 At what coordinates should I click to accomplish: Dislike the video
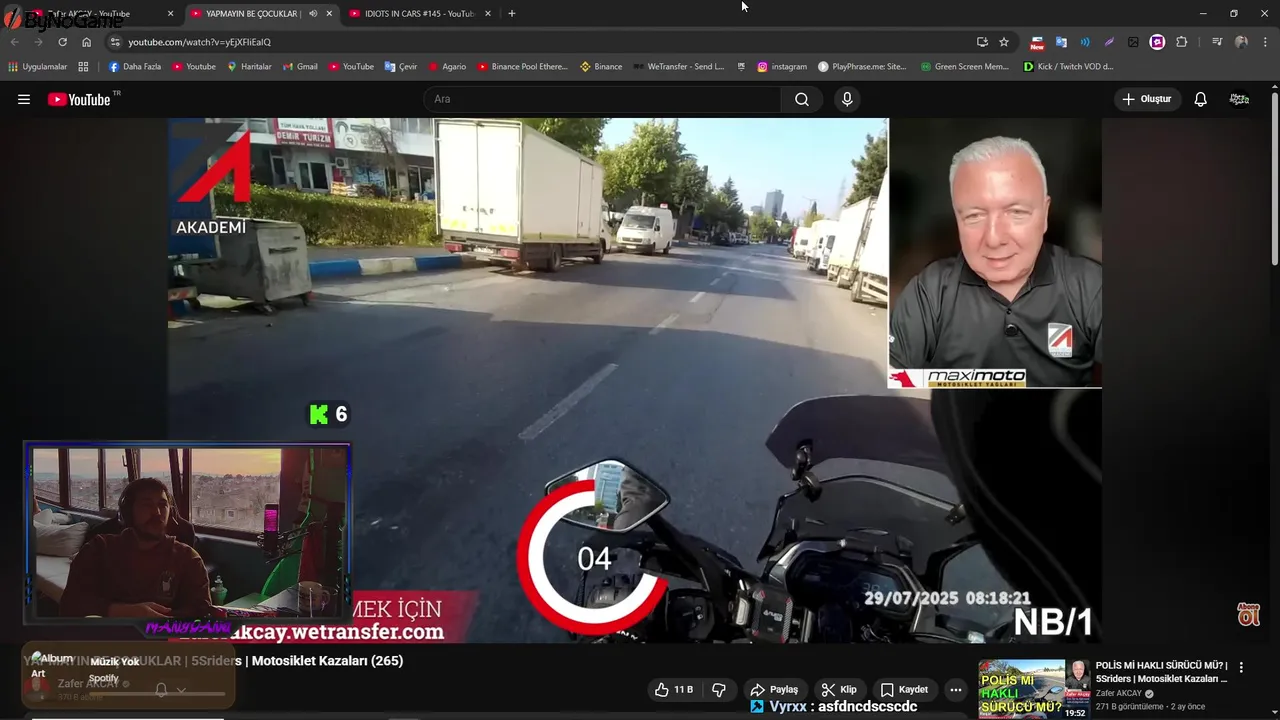(719, 690)
